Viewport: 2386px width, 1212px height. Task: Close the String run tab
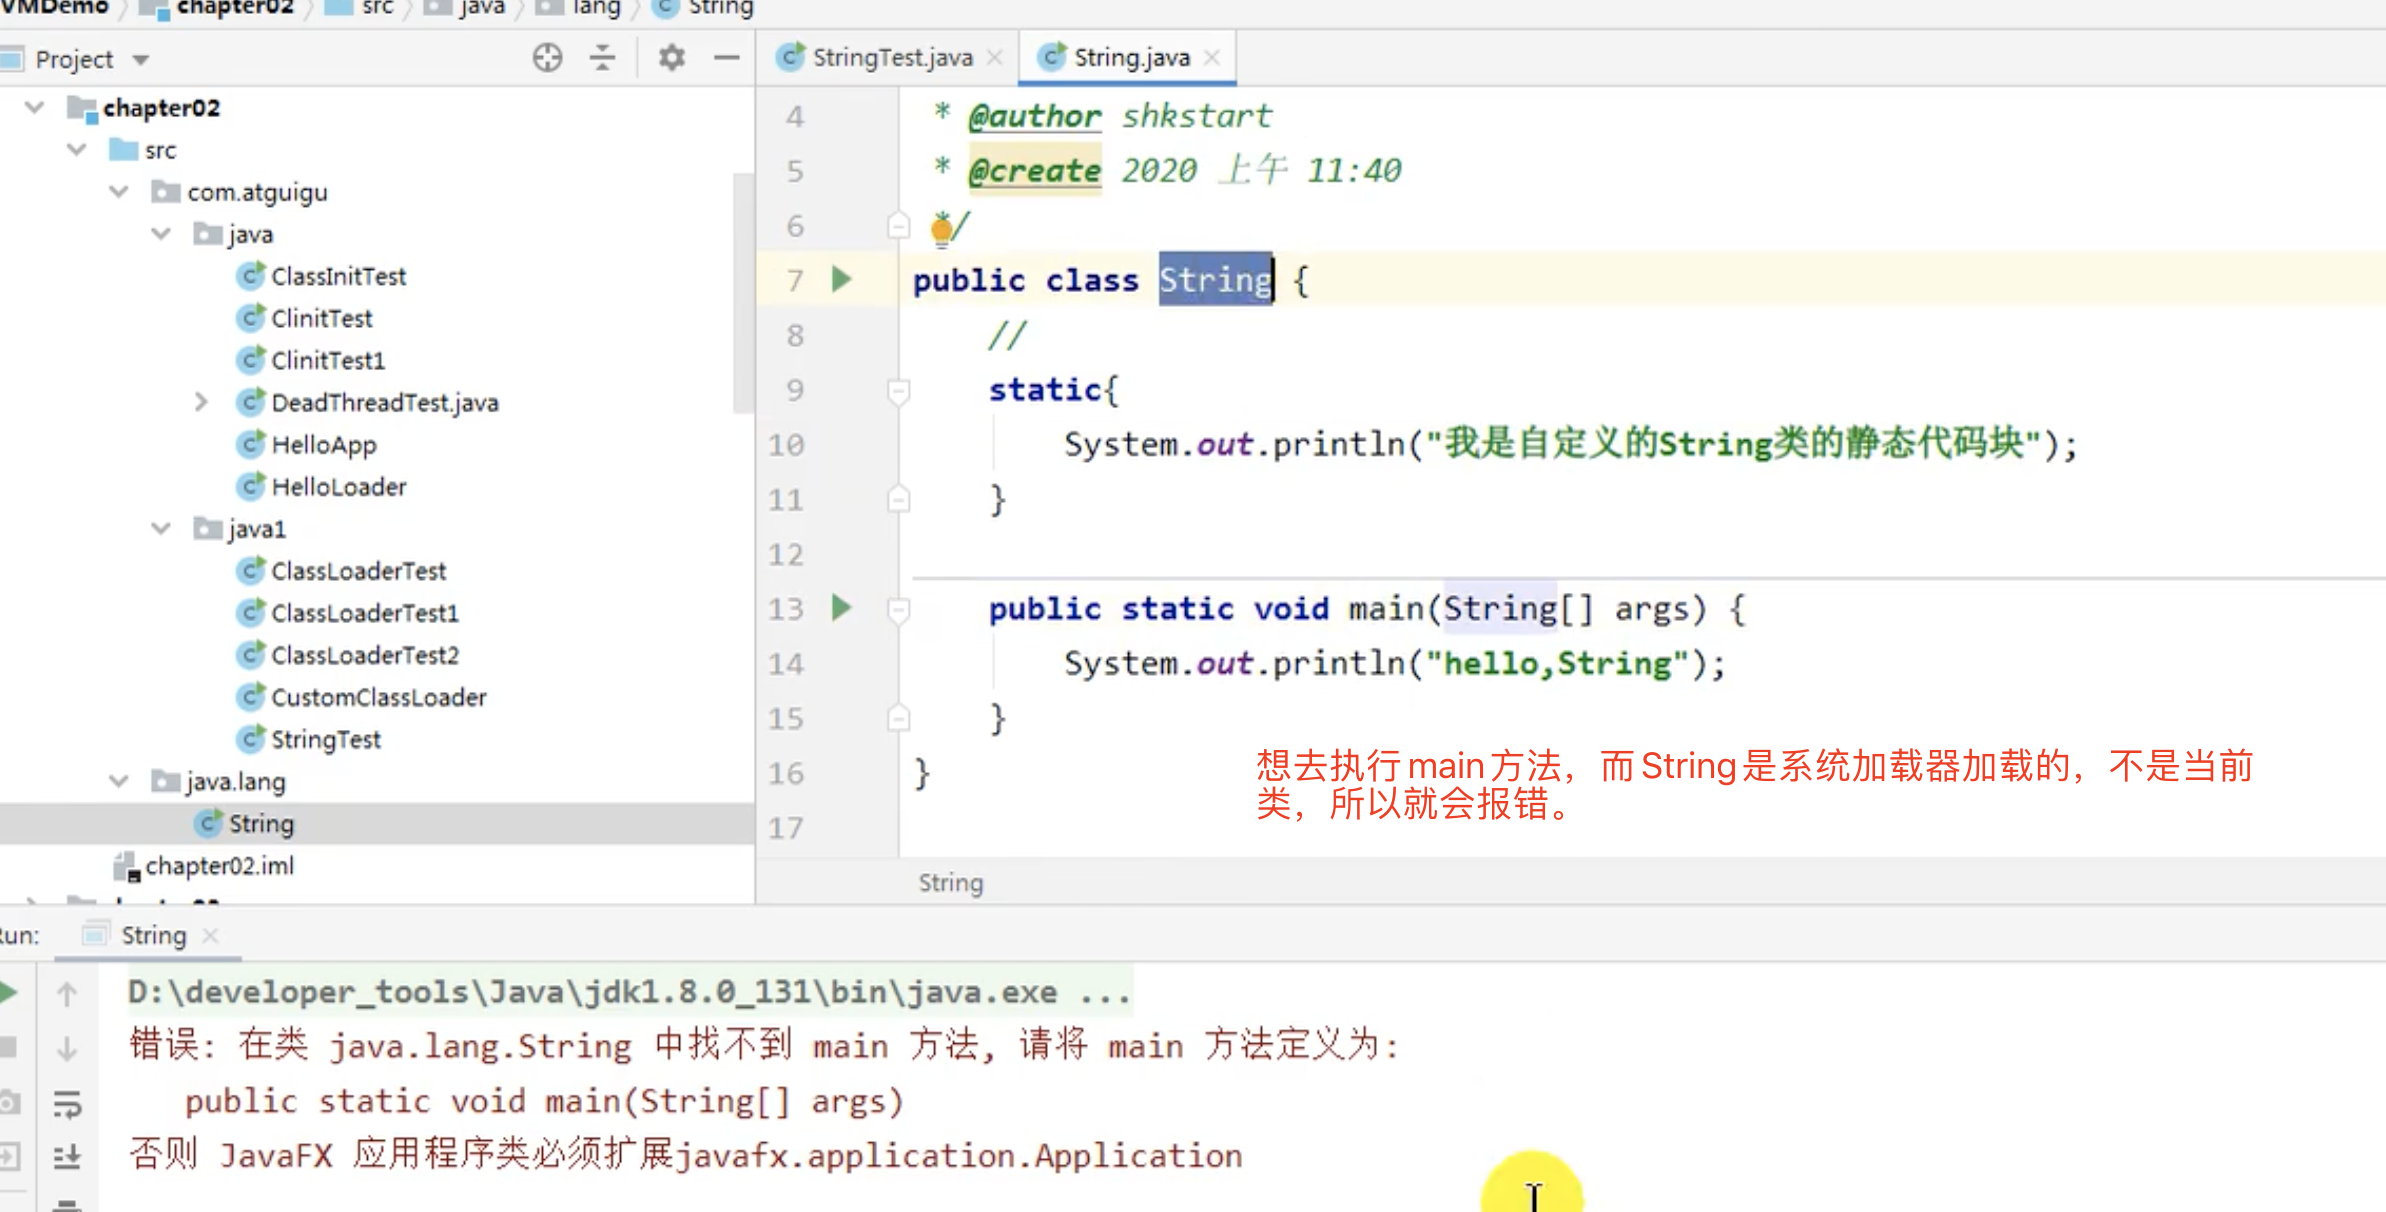[x=210, y=936]
